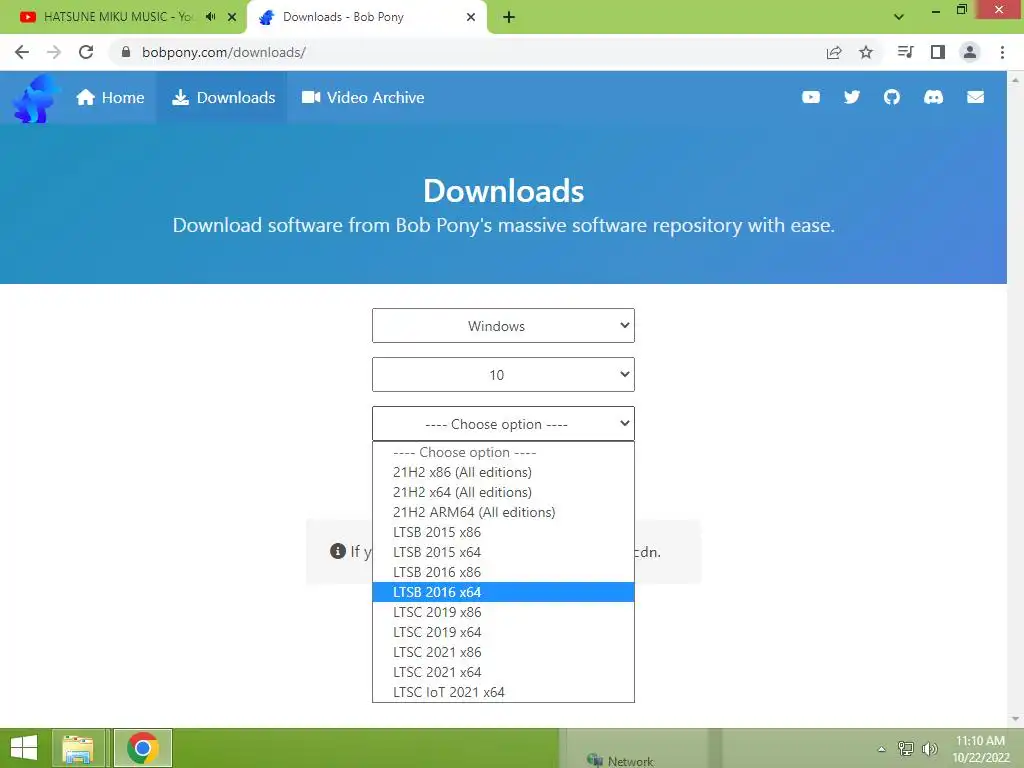The image size is (1024, 768).
Task: Open the Windows operating system dropdown
Action: point(503,325)
